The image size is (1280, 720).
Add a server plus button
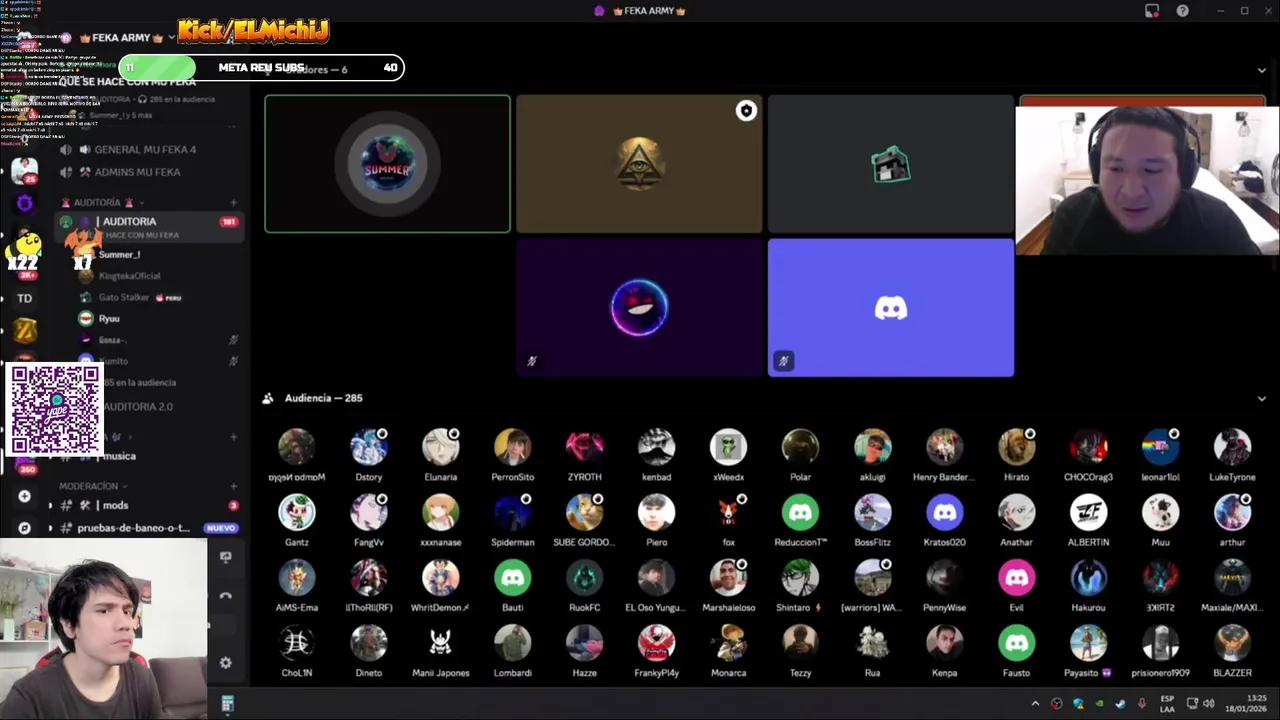click(x=24, y=496)
